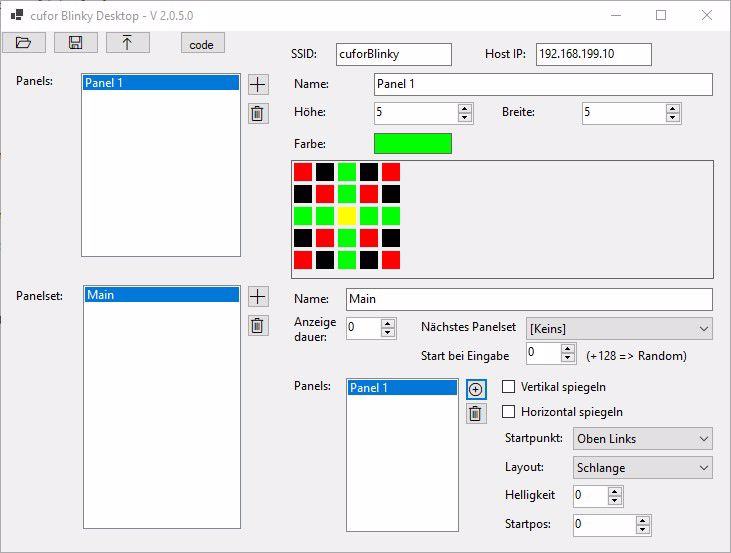Image resolution: width=731 pixels, height=553 pixels.
Task: Delete selected panel using top trash icon
Action: click(257, 113)
